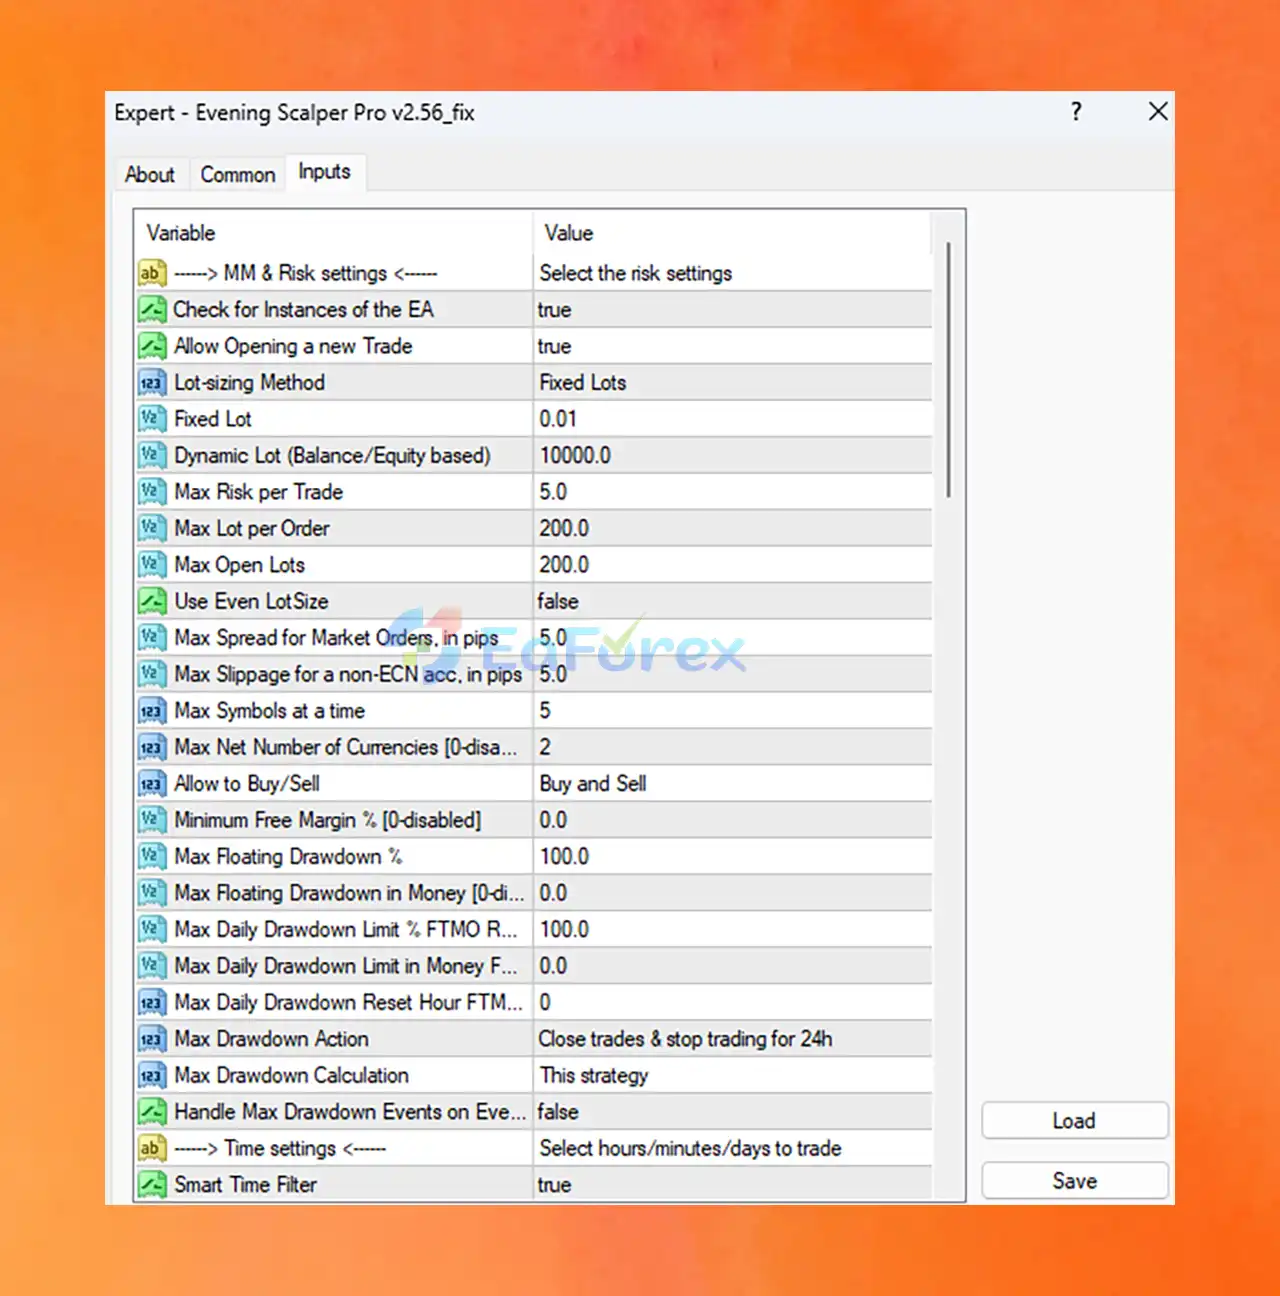
Task: Toggle Use Even LotSize false value
Action: [x=732, y=601]
